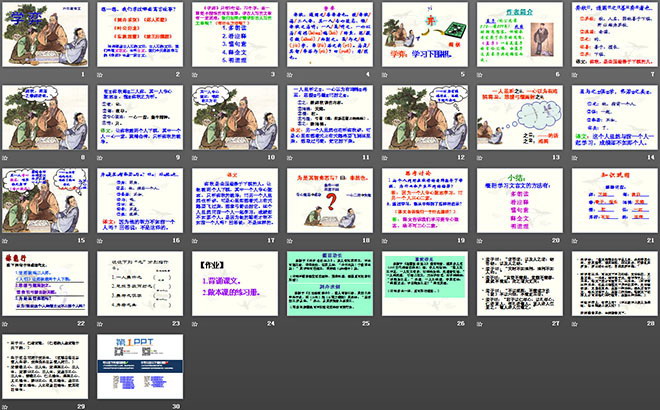This screenshot has width=660, height=410.
Task: Click animation star icon under slide 28
Action: pyautogui.click(x=575, y=324)
